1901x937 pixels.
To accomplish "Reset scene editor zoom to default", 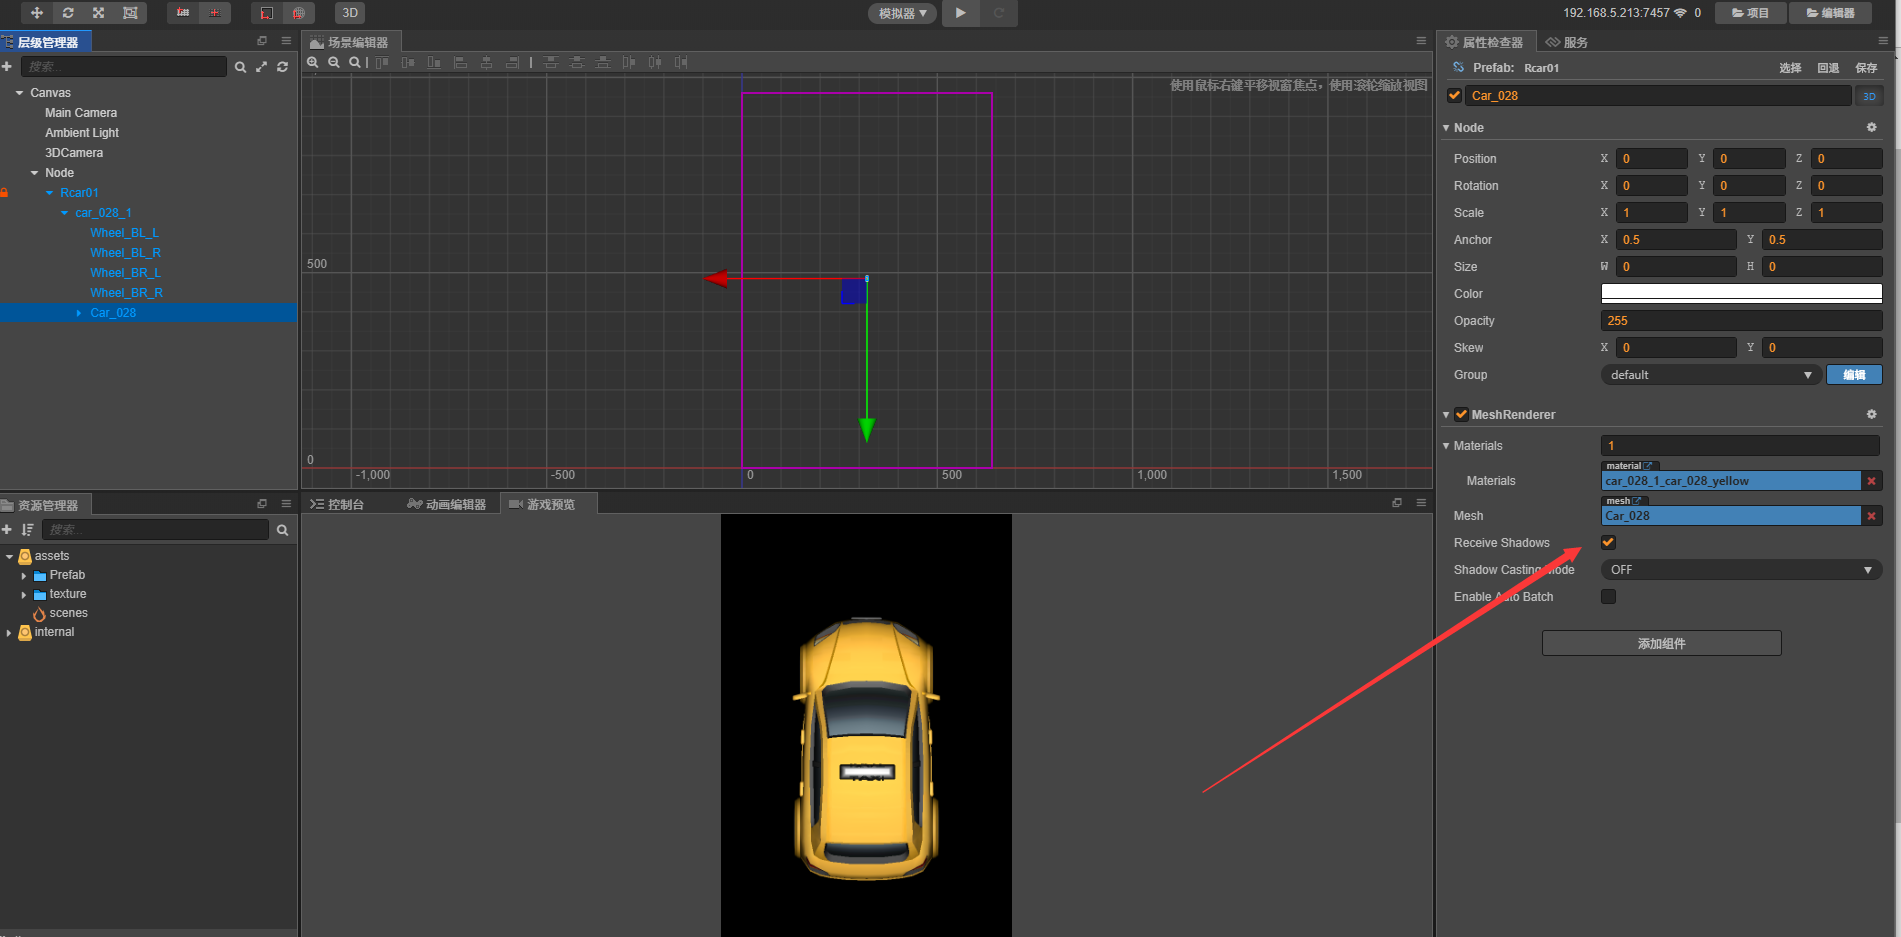I will (355, 62).
